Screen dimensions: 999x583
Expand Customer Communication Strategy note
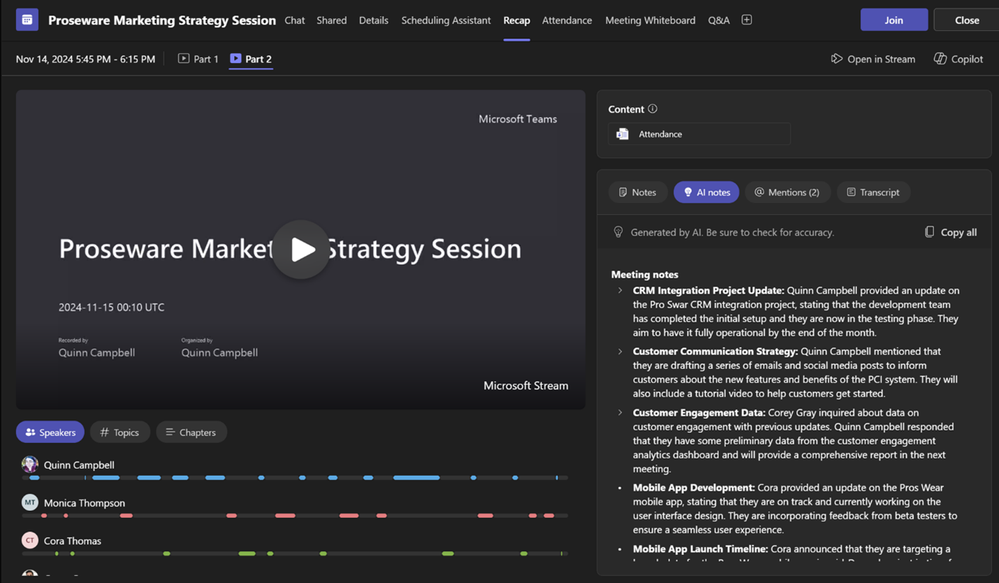pos(620,351)
